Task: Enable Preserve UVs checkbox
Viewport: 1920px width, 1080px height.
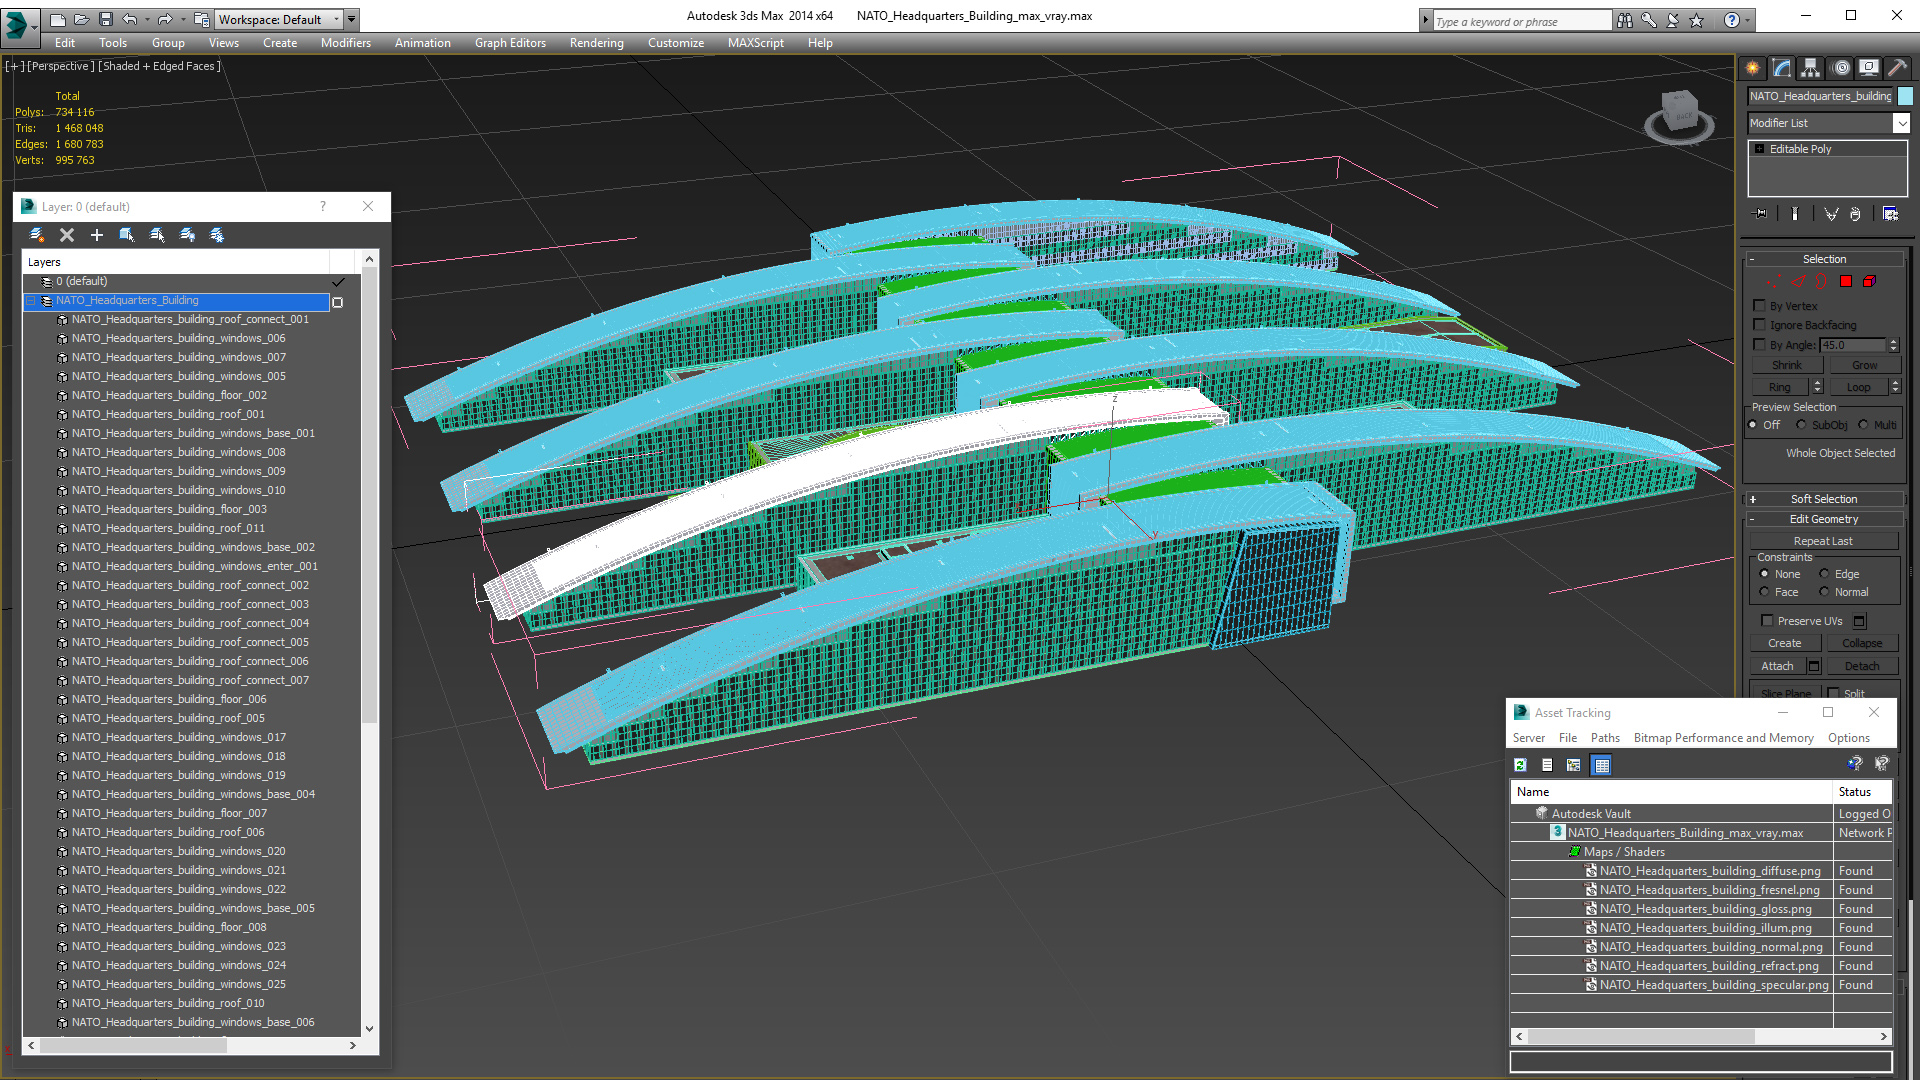Action: coord(1767,621)
